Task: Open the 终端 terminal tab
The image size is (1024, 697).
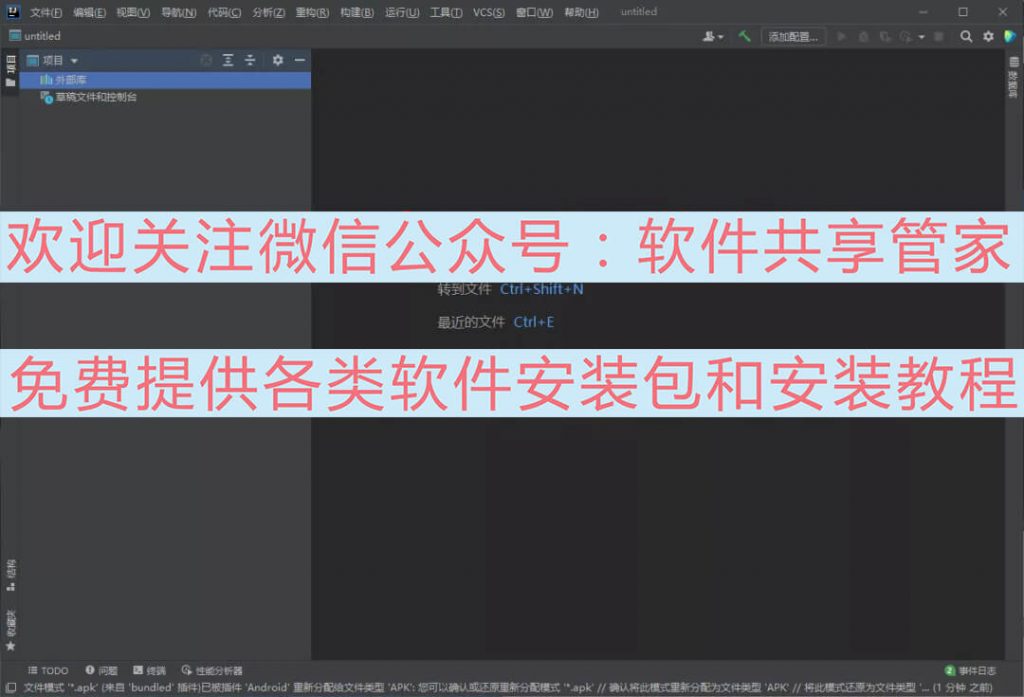Action: point(150,670)
